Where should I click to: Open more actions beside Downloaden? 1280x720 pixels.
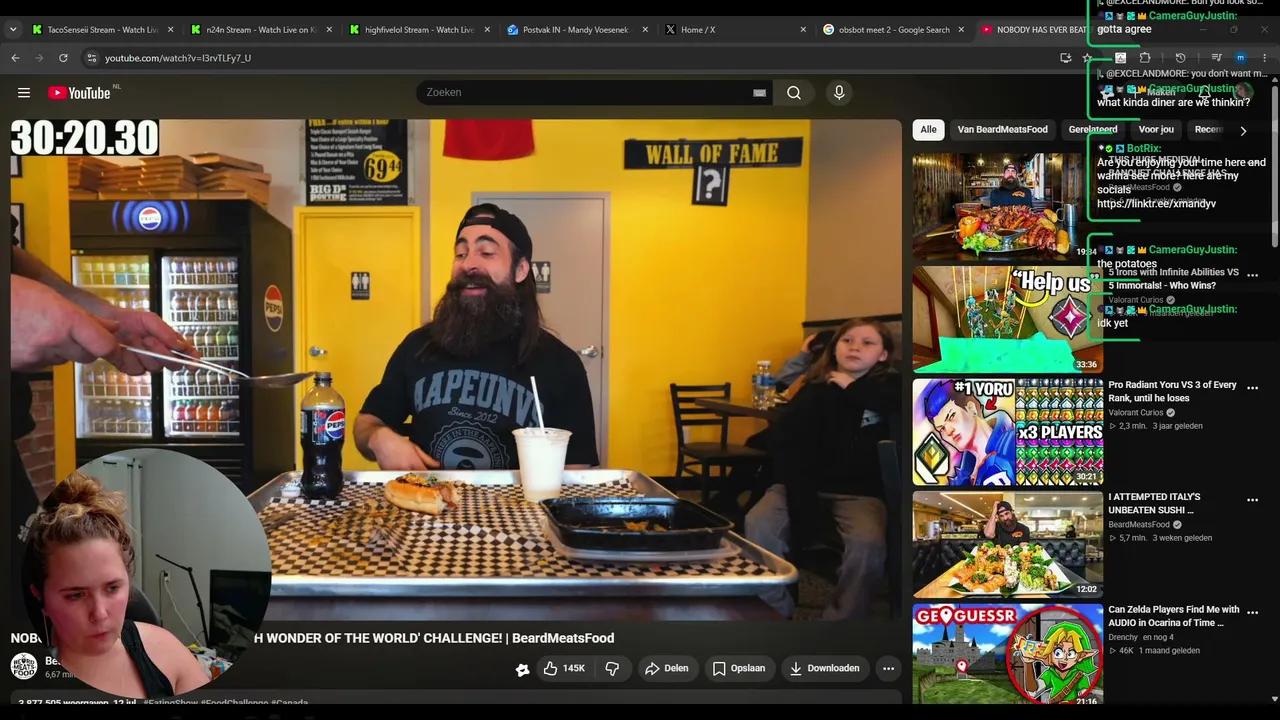tap(888, 668)
